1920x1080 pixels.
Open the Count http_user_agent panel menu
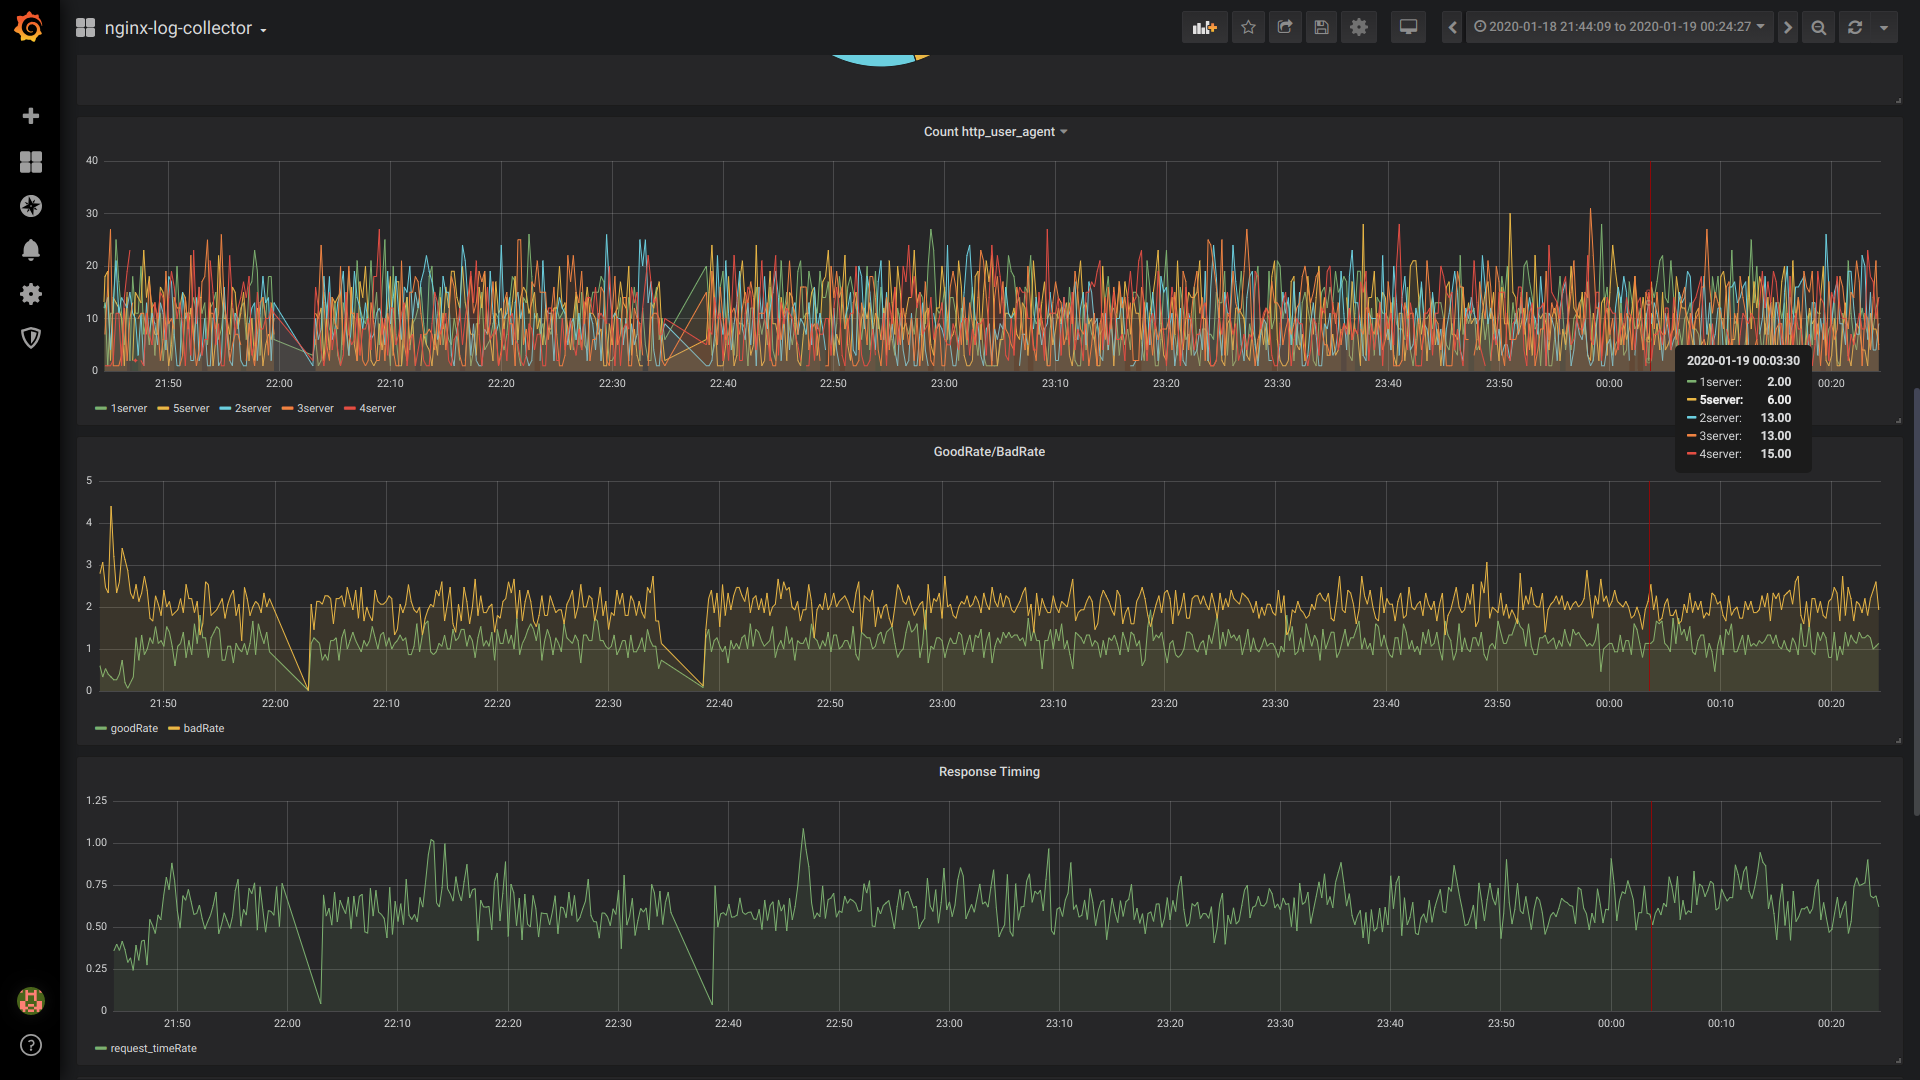point(995,132)
